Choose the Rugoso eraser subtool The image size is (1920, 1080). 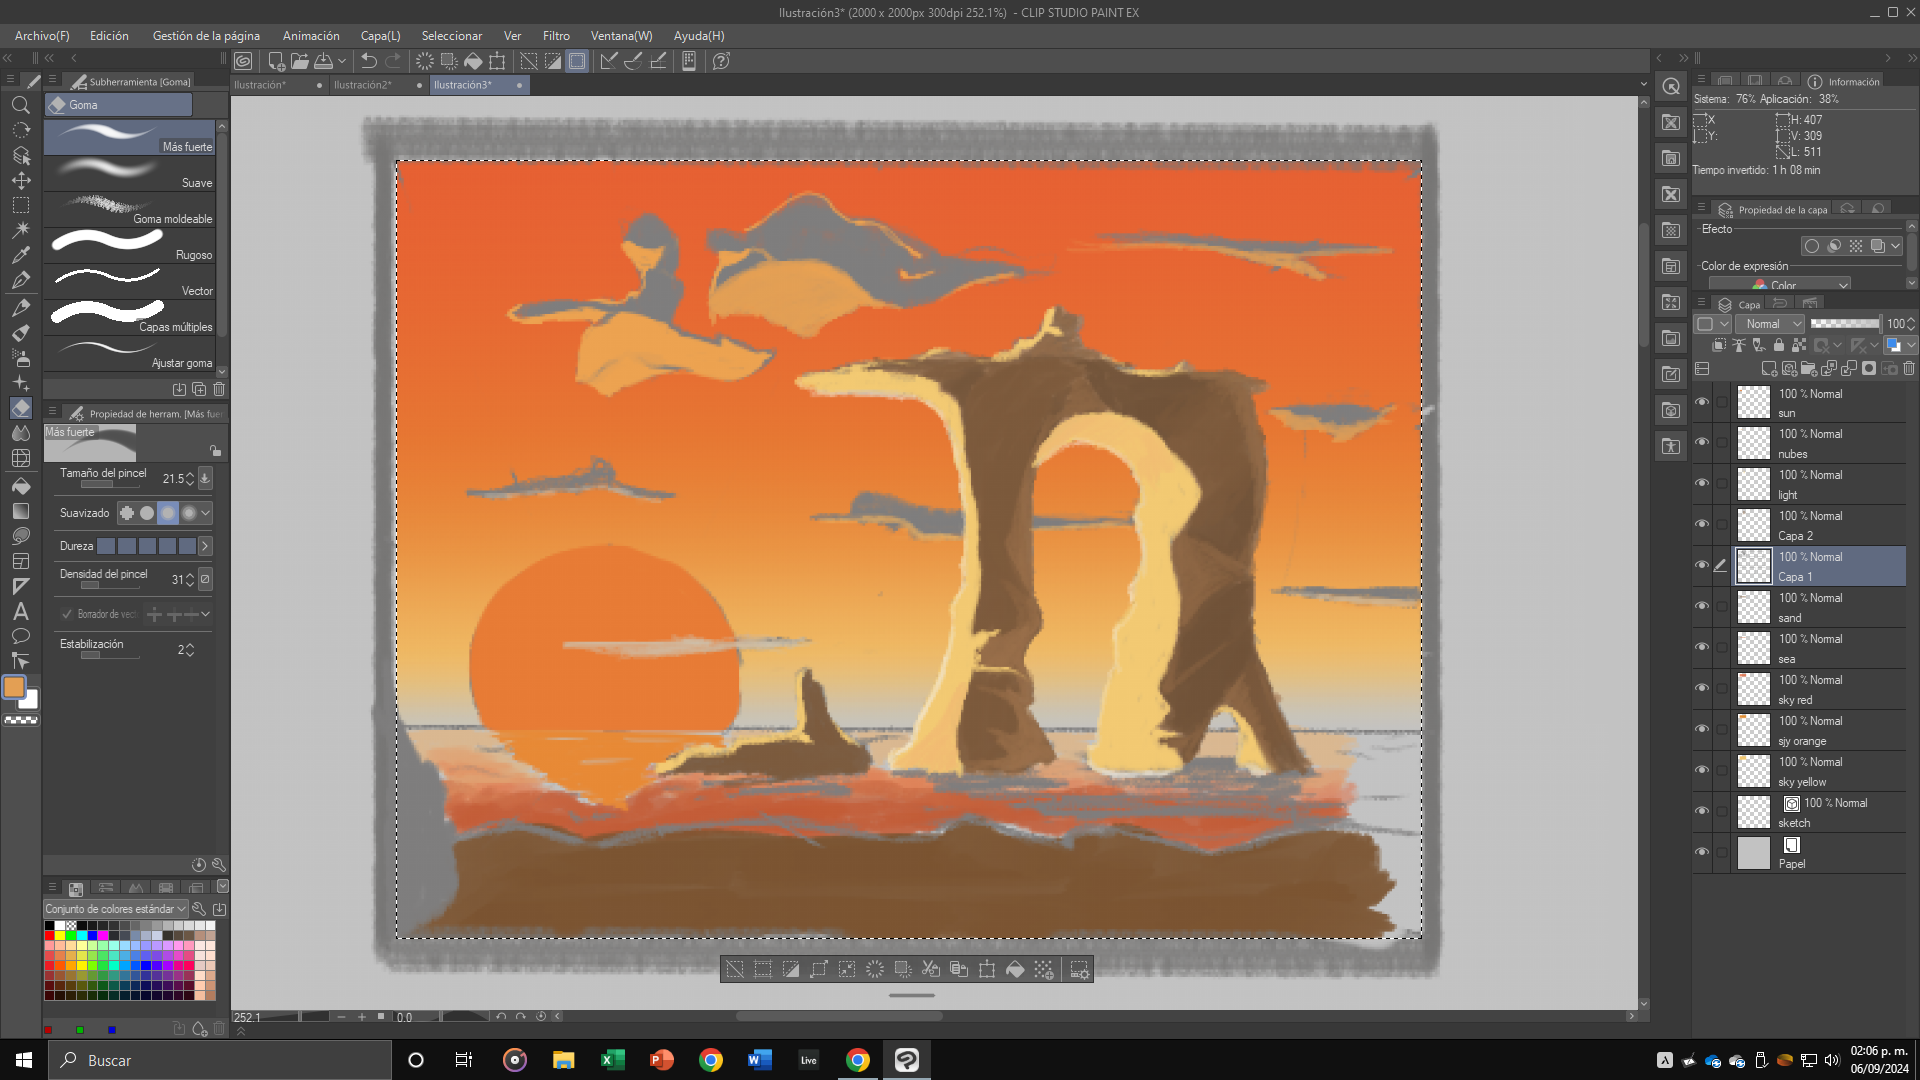pyautogui.click(x=130, y=246)
